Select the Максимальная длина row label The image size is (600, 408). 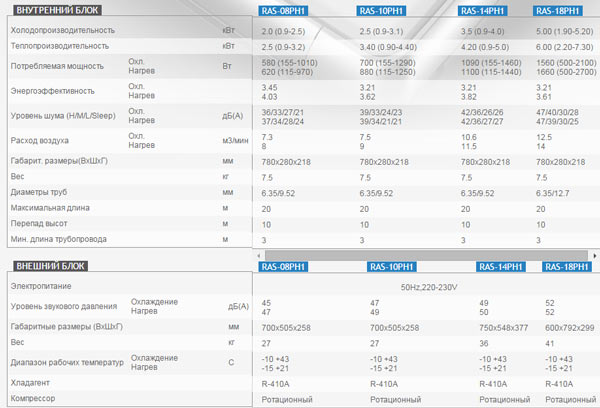tap(50, 208)
